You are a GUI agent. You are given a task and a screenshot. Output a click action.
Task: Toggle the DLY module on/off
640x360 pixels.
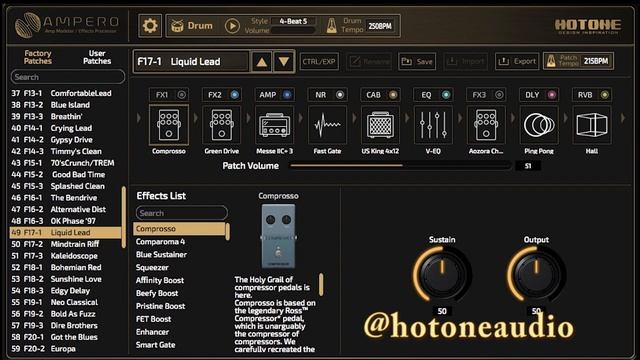tap(551, 95)
